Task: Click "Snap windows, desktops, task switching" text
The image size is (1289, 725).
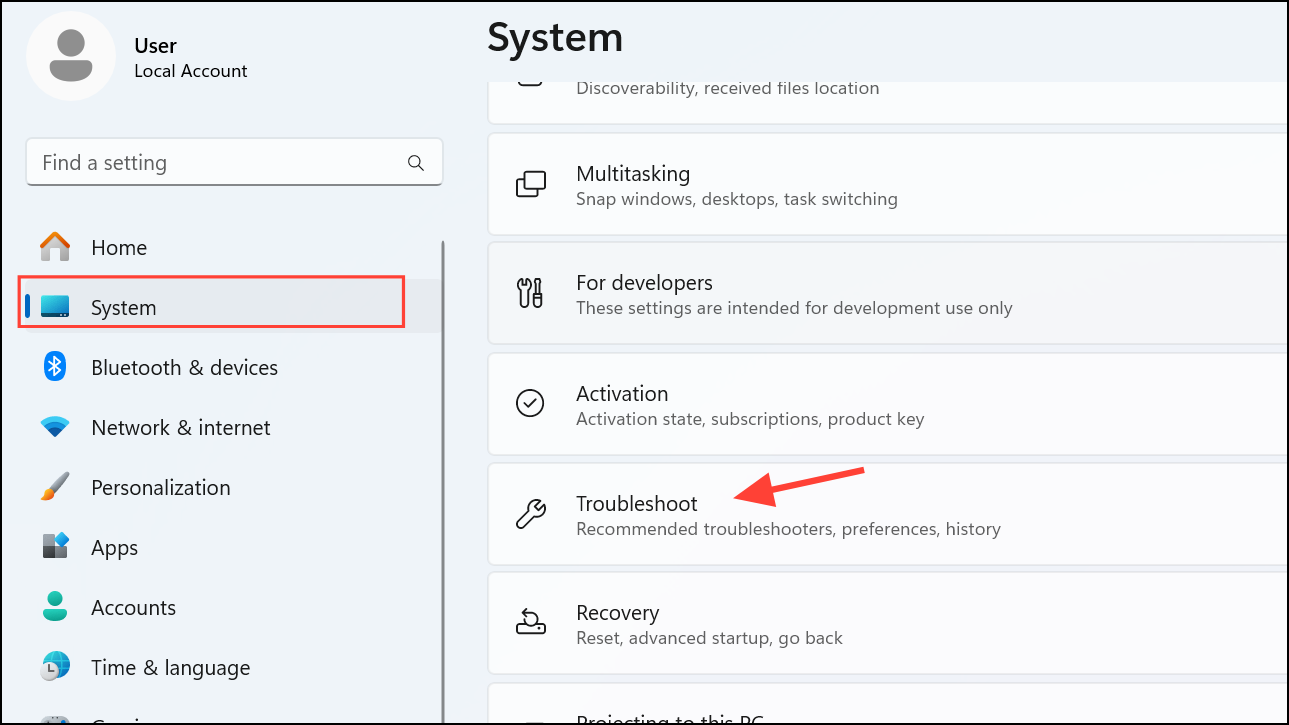Action: coord(737,199)
